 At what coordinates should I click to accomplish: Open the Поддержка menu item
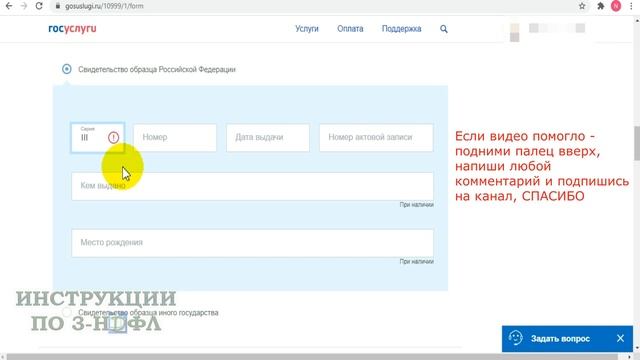coord(401,29)
